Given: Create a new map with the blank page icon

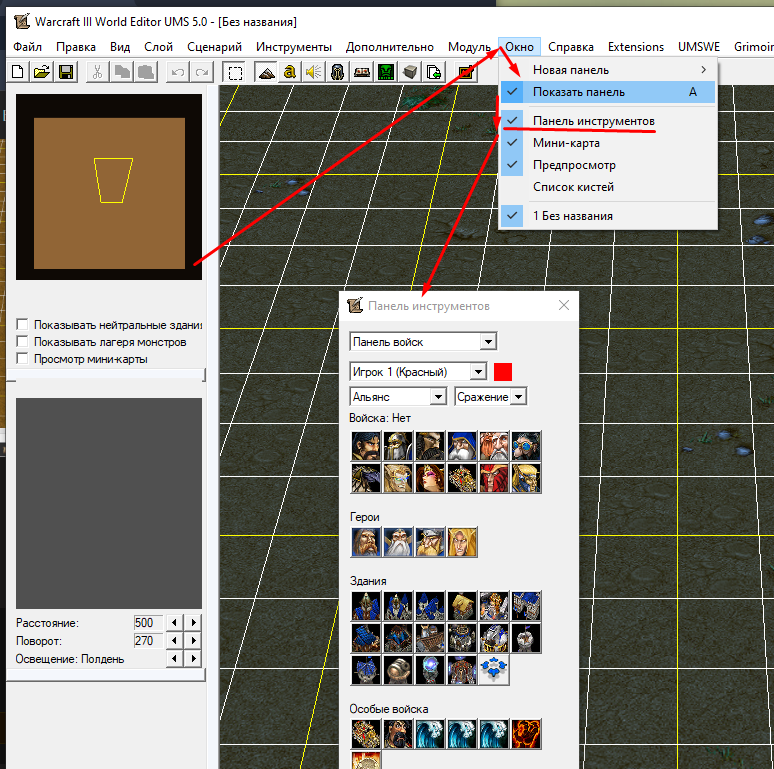Looking at the screenshot, I should point(18,72).
